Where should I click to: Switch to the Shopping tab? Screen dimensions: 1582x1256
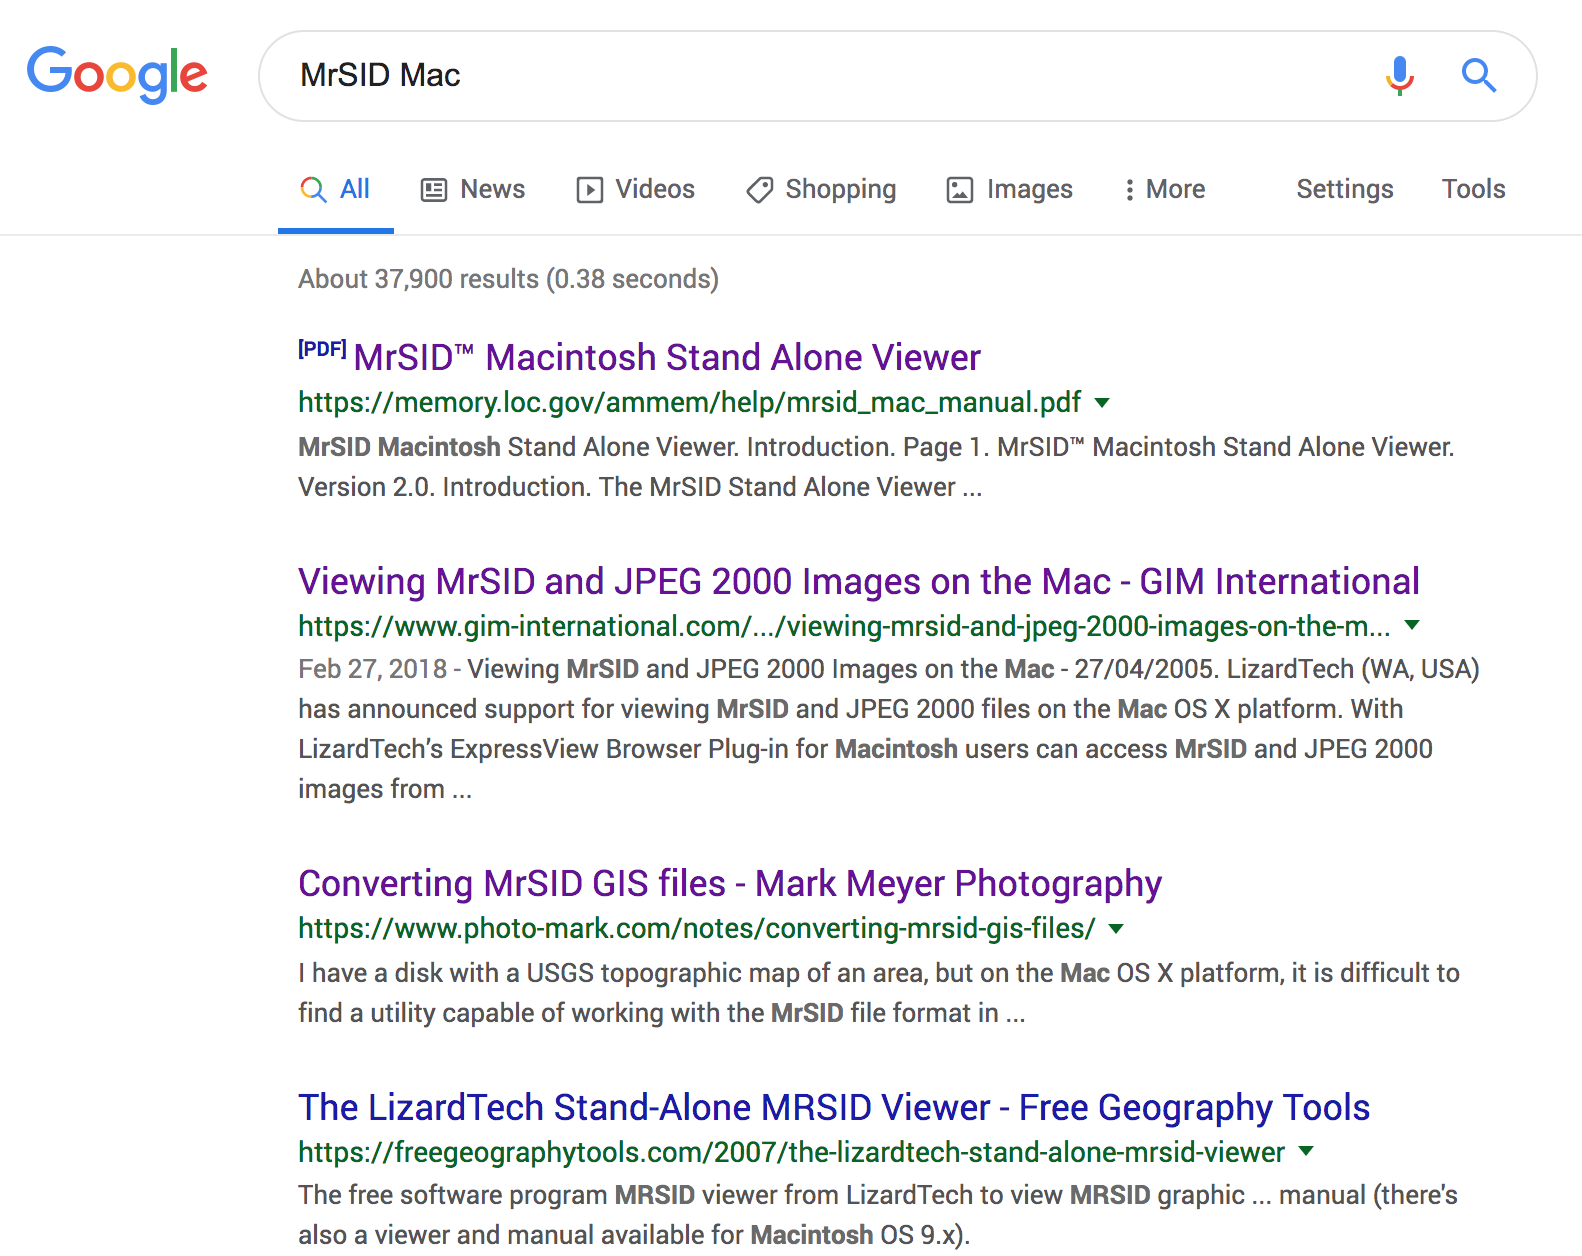tap(821, 190)
